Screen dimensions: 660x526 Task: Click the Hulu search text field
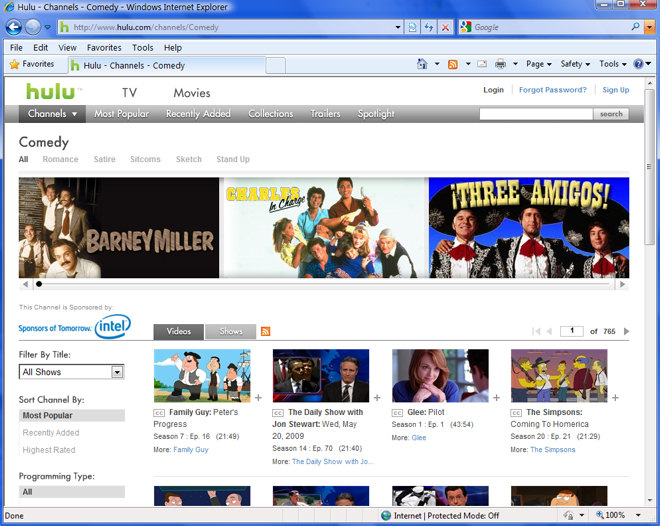[536, 114]
